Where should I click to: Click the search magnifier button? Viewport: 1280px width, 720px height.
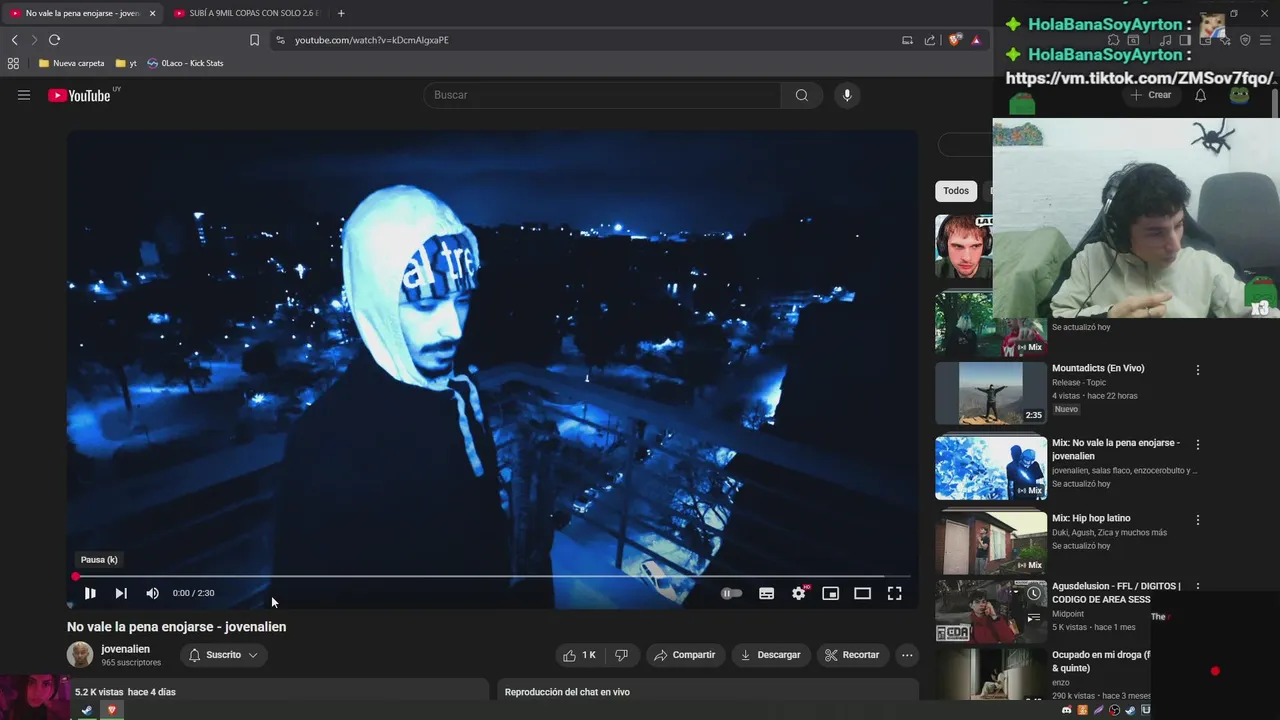802,95
